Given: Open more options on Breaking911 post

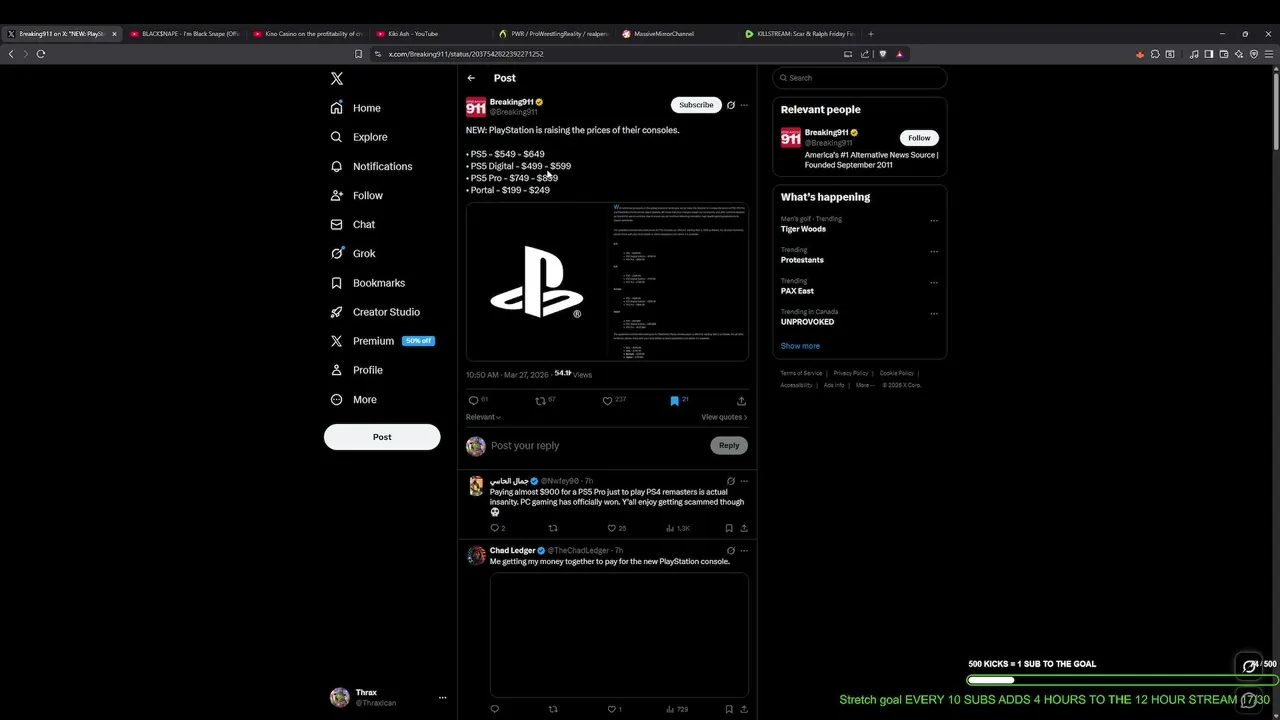Looking at the screenshot, I should point(744,105).
